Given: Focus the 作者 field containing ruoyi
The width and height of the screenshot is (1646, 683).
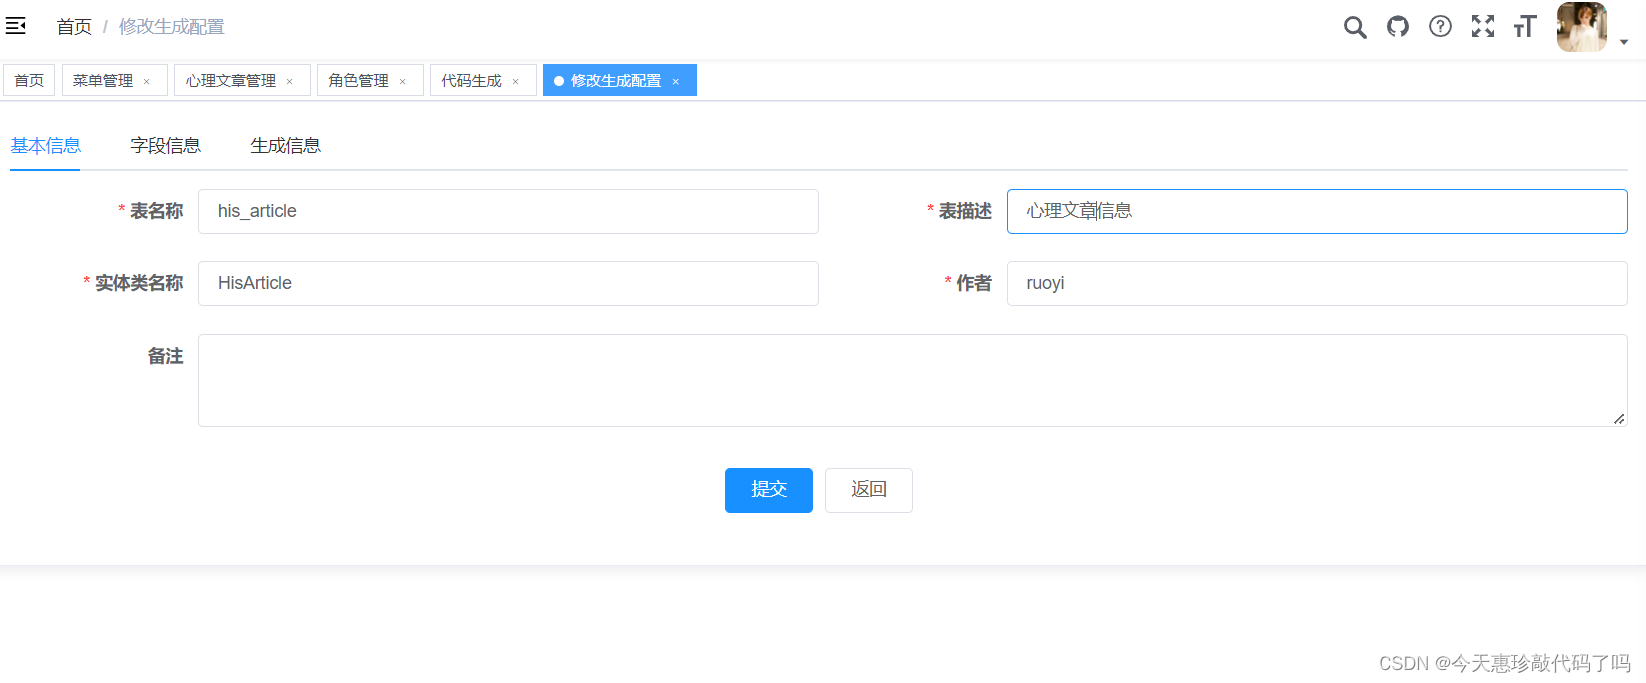Looking at the screenshot, I should point(1317,283).
